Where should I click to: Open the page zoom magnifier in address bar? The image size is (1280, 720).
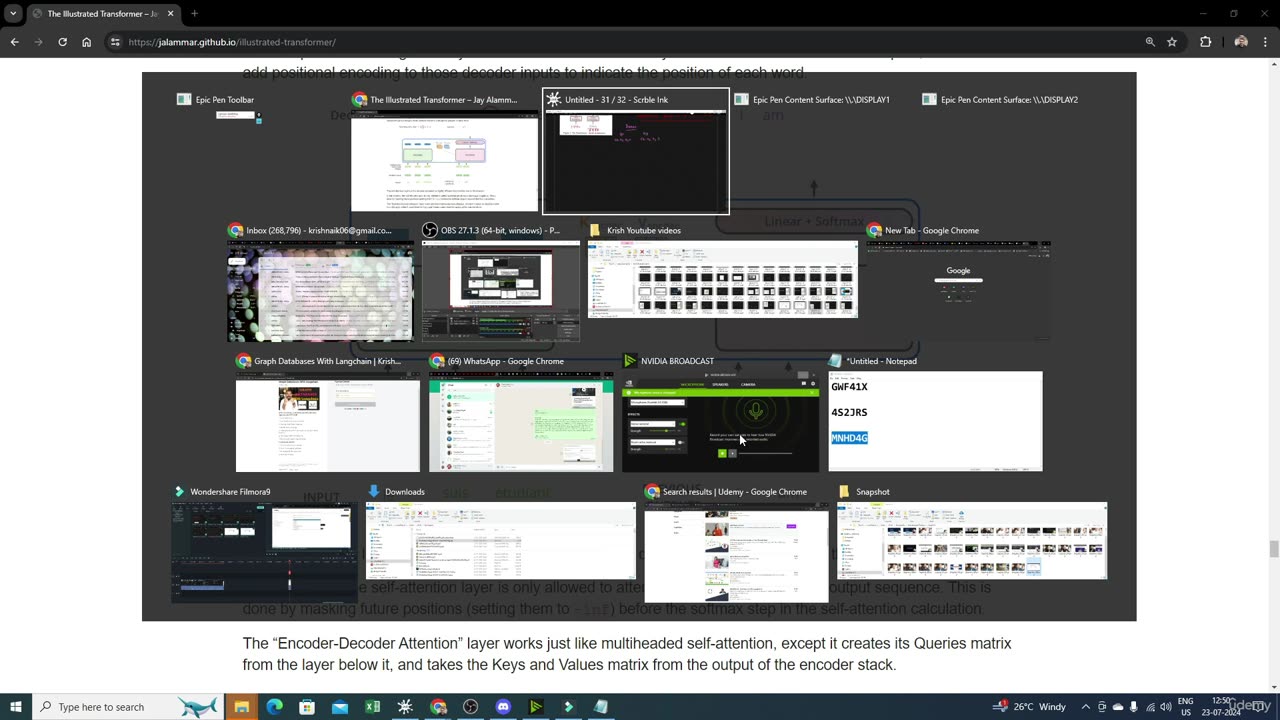(1150, 42)
